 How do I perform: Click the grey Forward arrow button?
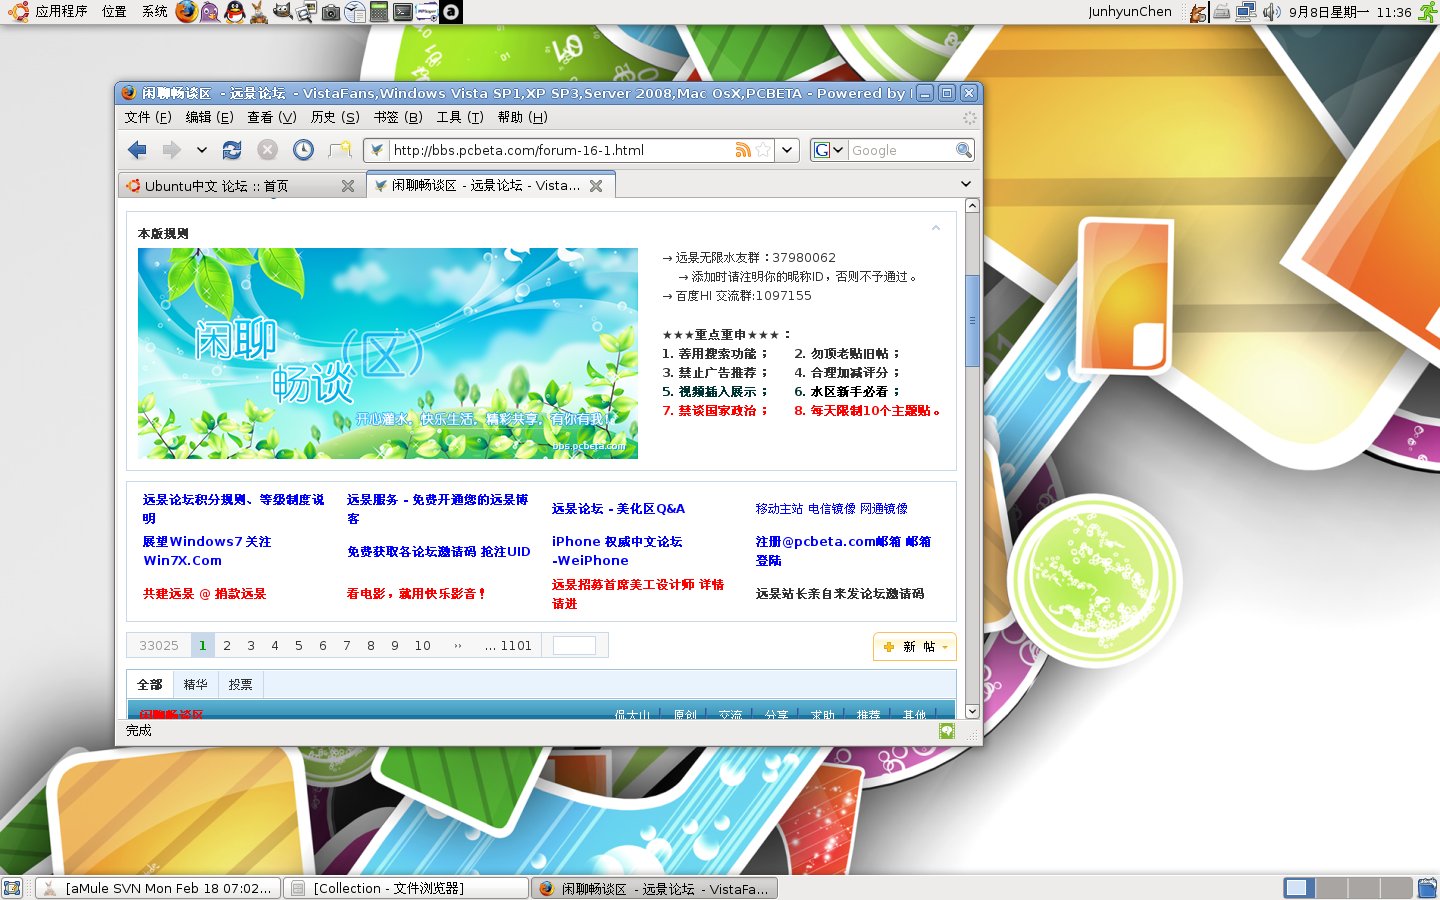172,150
